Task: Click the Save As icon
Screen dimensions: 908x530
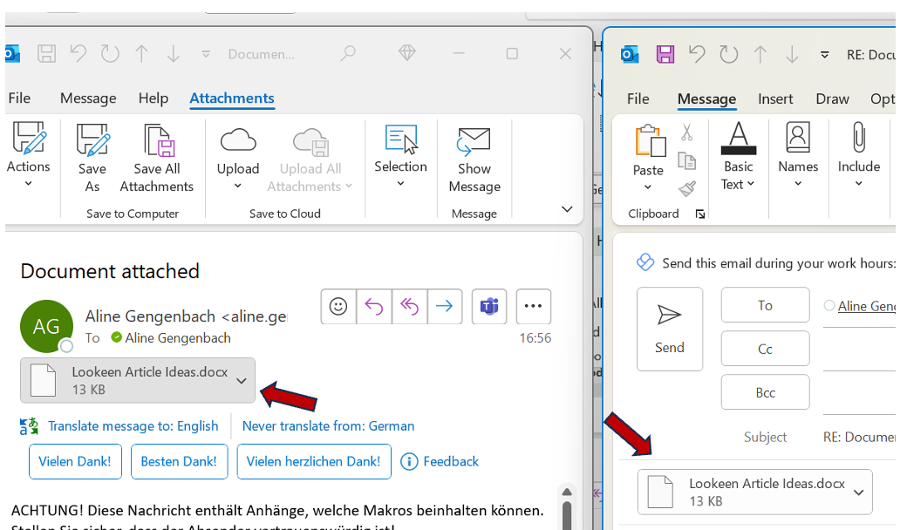Action: pos(92,142)
